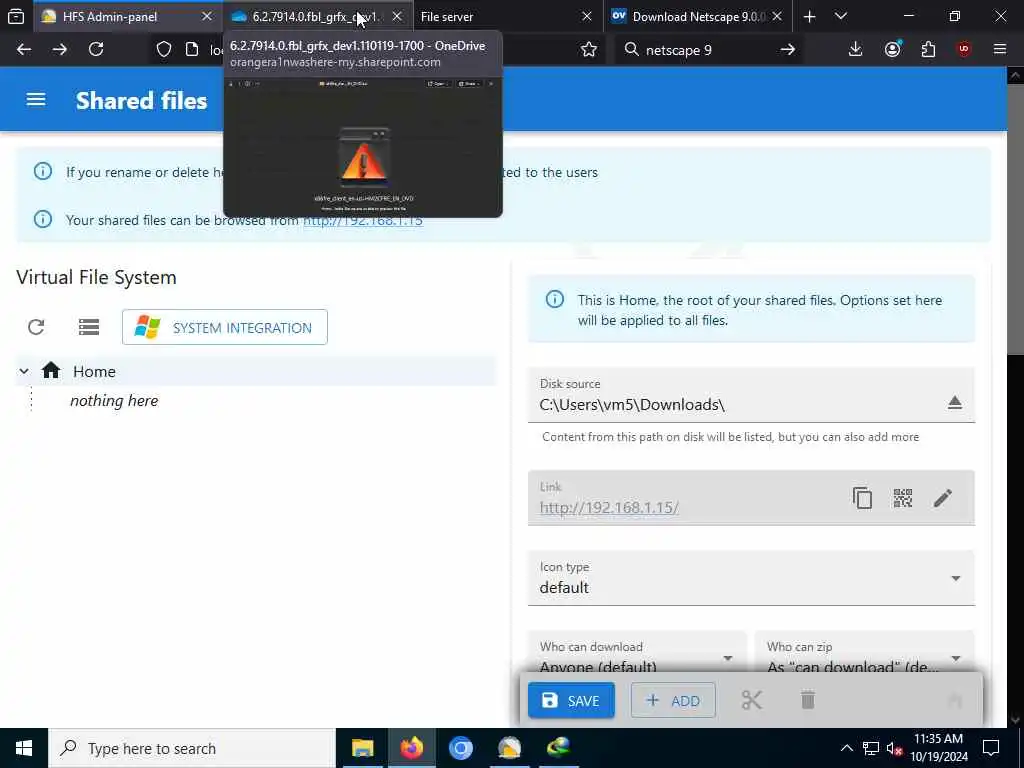The height and width of the screenshot is (768, 1024).
Task: Open the Who can download dropdown
Action: (x=637, y=653)
